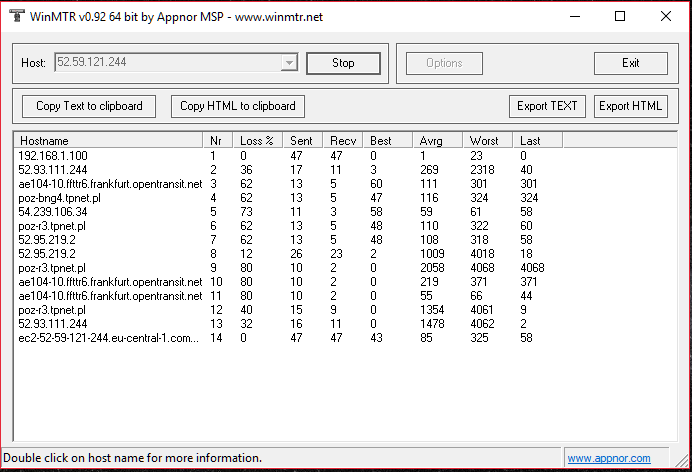Expand the Host dropdown arrow
The width and height of the screenshot is (692, 472).
pos(289,63)
